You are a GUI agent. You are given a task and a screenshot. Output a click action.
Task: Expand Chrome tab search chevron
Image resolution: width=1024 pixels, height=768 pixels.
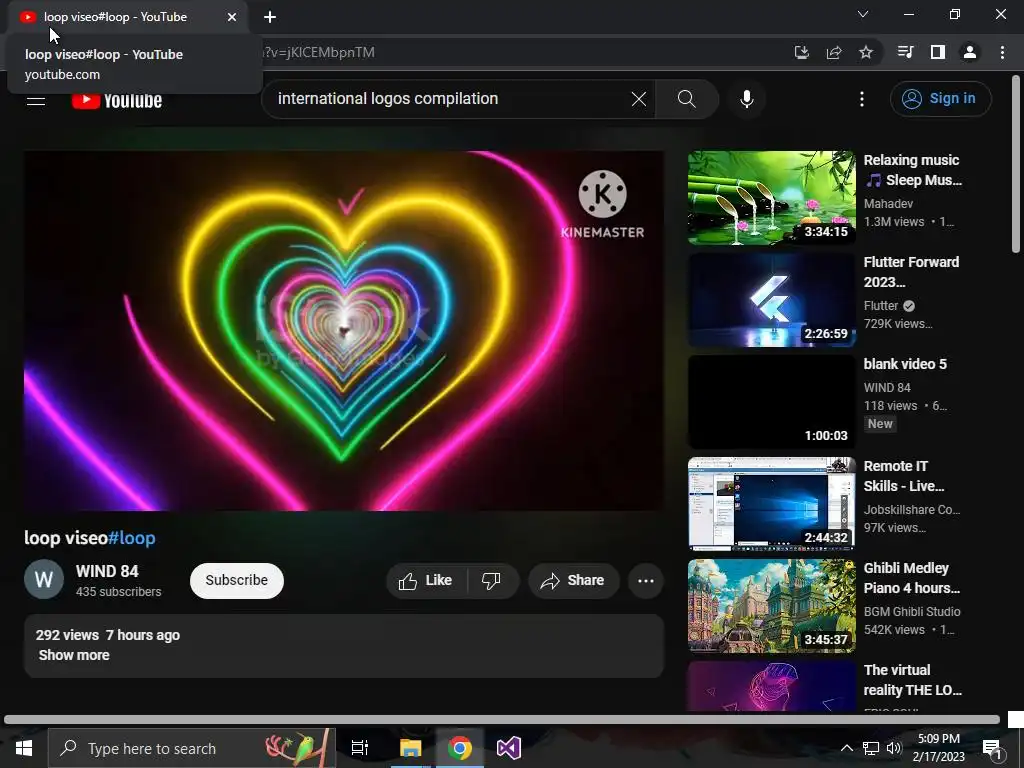[863, 14]
